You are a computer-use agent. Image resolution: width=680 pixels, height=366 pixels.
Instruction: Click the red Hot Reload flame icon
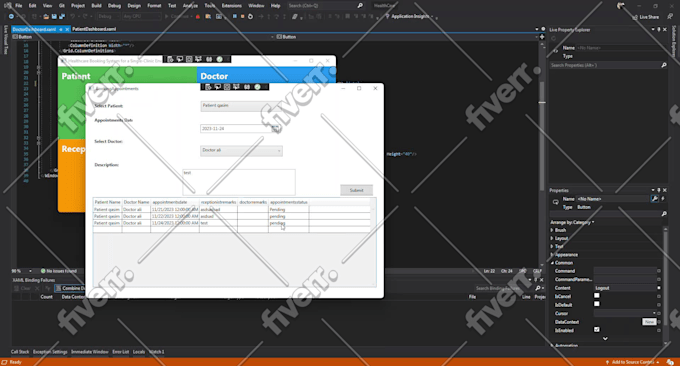tap(198, 16)
